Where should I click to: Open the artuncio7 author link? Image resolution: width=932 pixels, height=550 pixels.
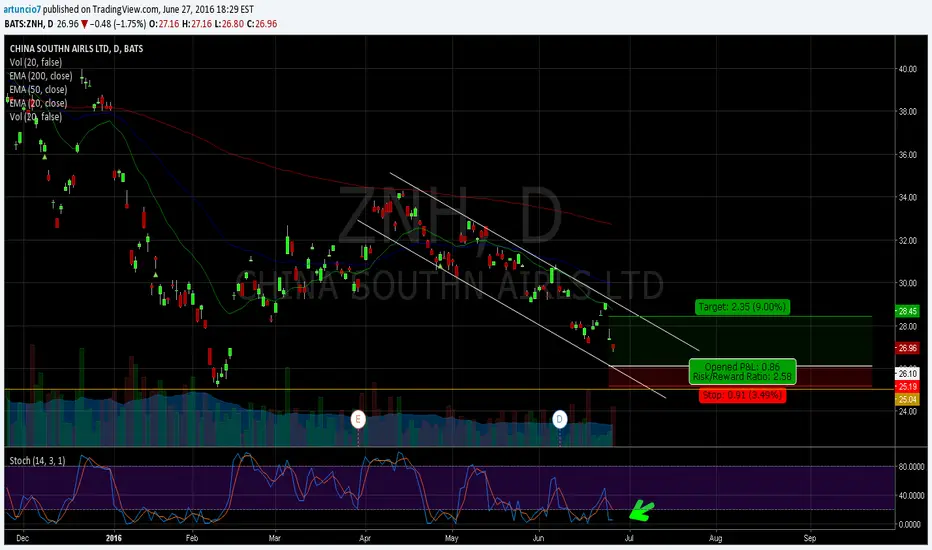click(x=23, y=10)
